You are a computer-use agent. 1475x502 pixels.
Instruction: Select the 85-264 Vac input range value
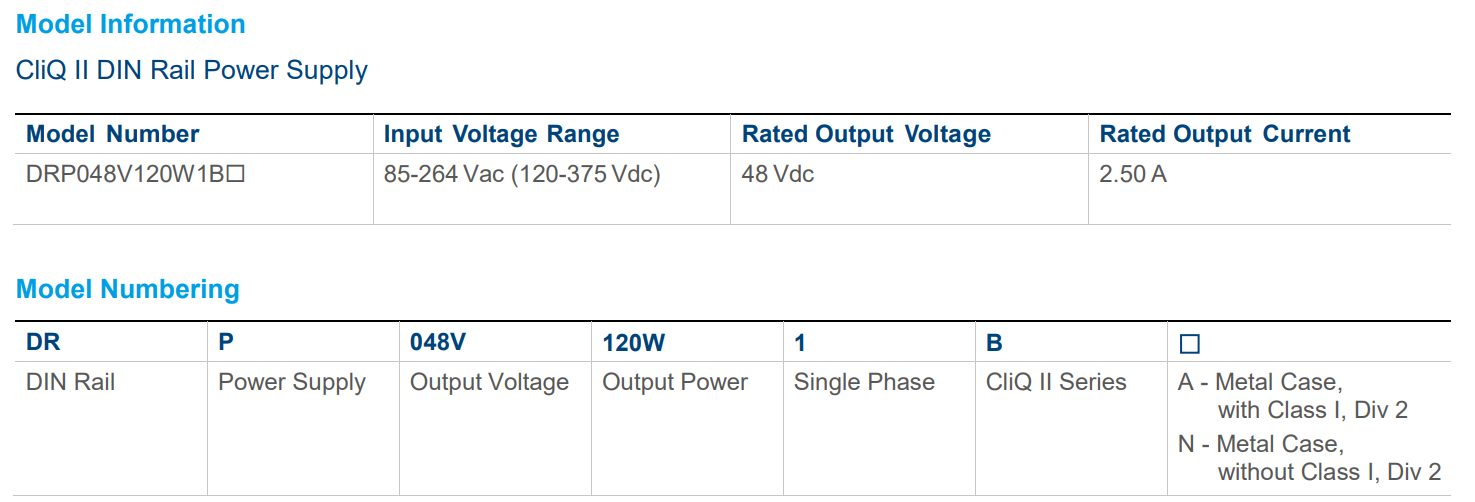coord(522,174)
